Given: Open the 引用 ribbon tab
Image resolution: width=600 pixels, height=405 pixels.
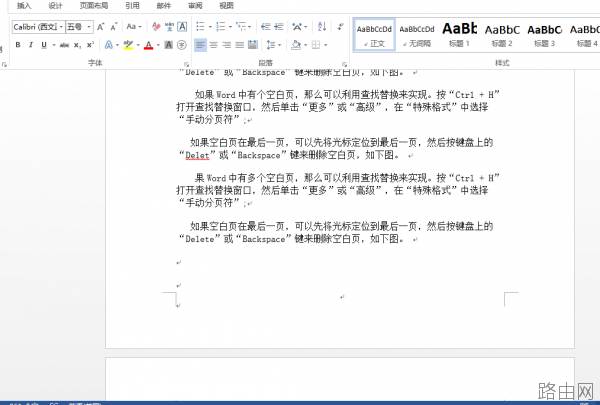Looking at the screenshot, I should [132, 5].
